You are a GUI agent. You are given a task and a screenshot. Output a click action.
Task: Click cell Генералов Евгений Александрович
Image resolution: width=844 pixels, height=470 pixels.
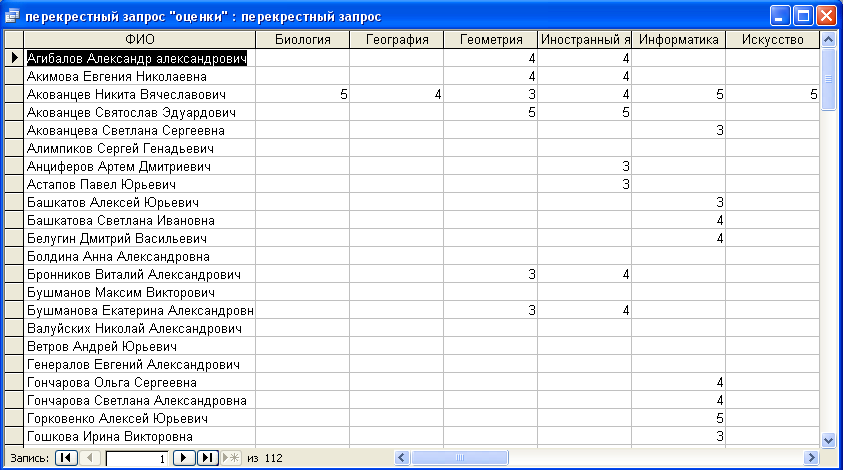pyautogui.click(x=139, y=364)
